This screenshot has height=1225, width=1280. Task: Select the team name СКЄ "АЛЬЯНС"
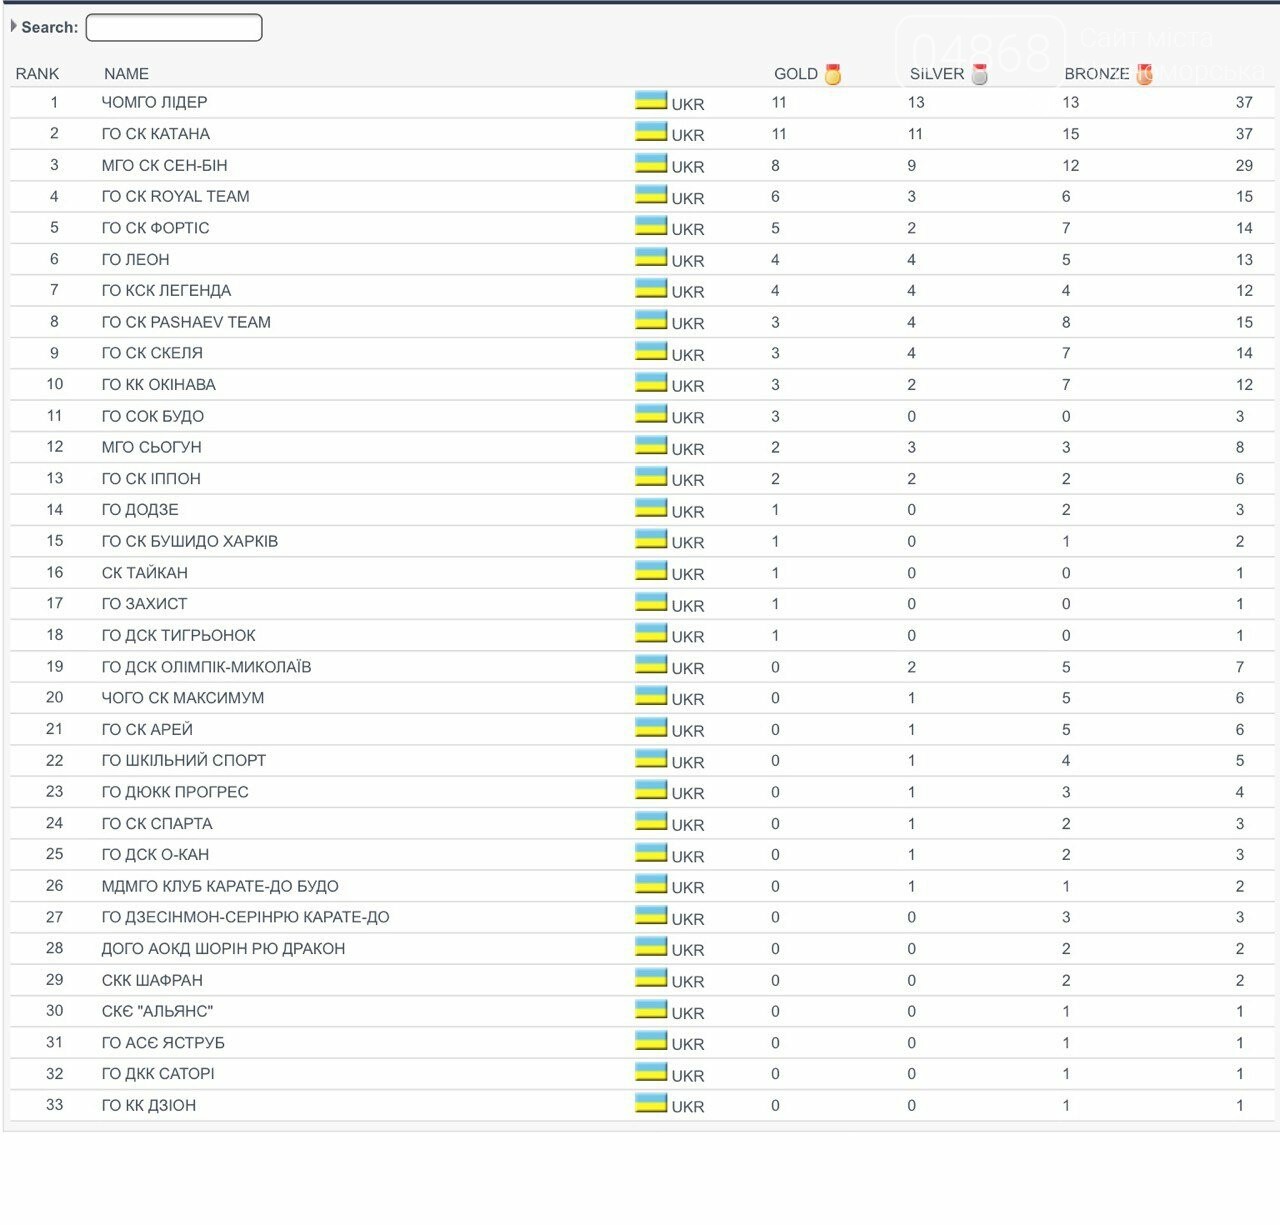[x=157, y=1011]
